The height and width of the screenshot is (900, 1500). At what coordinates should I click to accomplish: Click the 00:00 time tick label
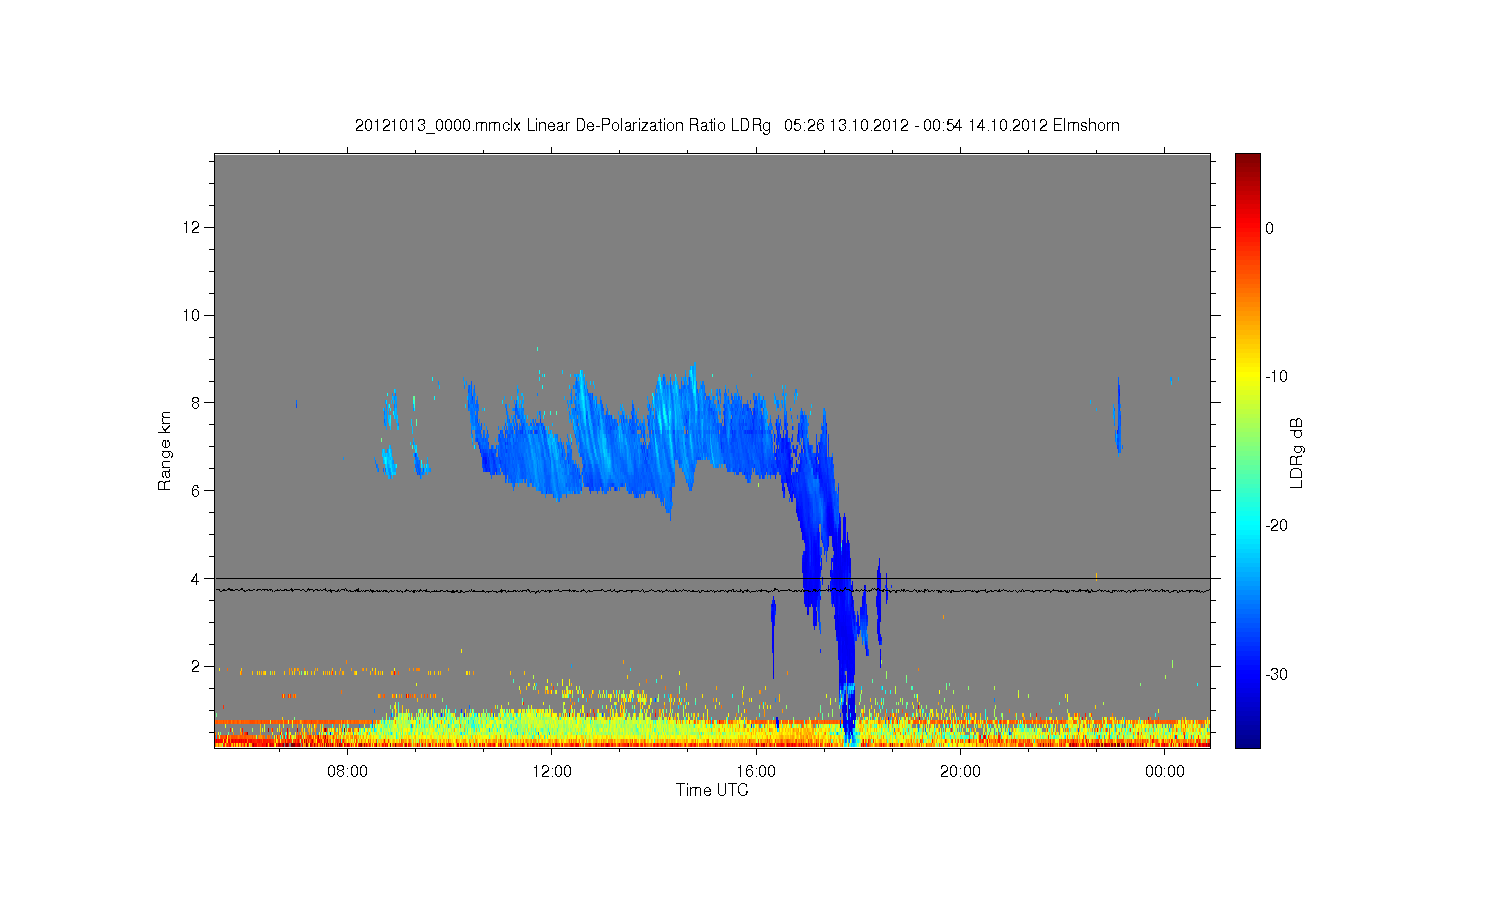(1164, 771)
